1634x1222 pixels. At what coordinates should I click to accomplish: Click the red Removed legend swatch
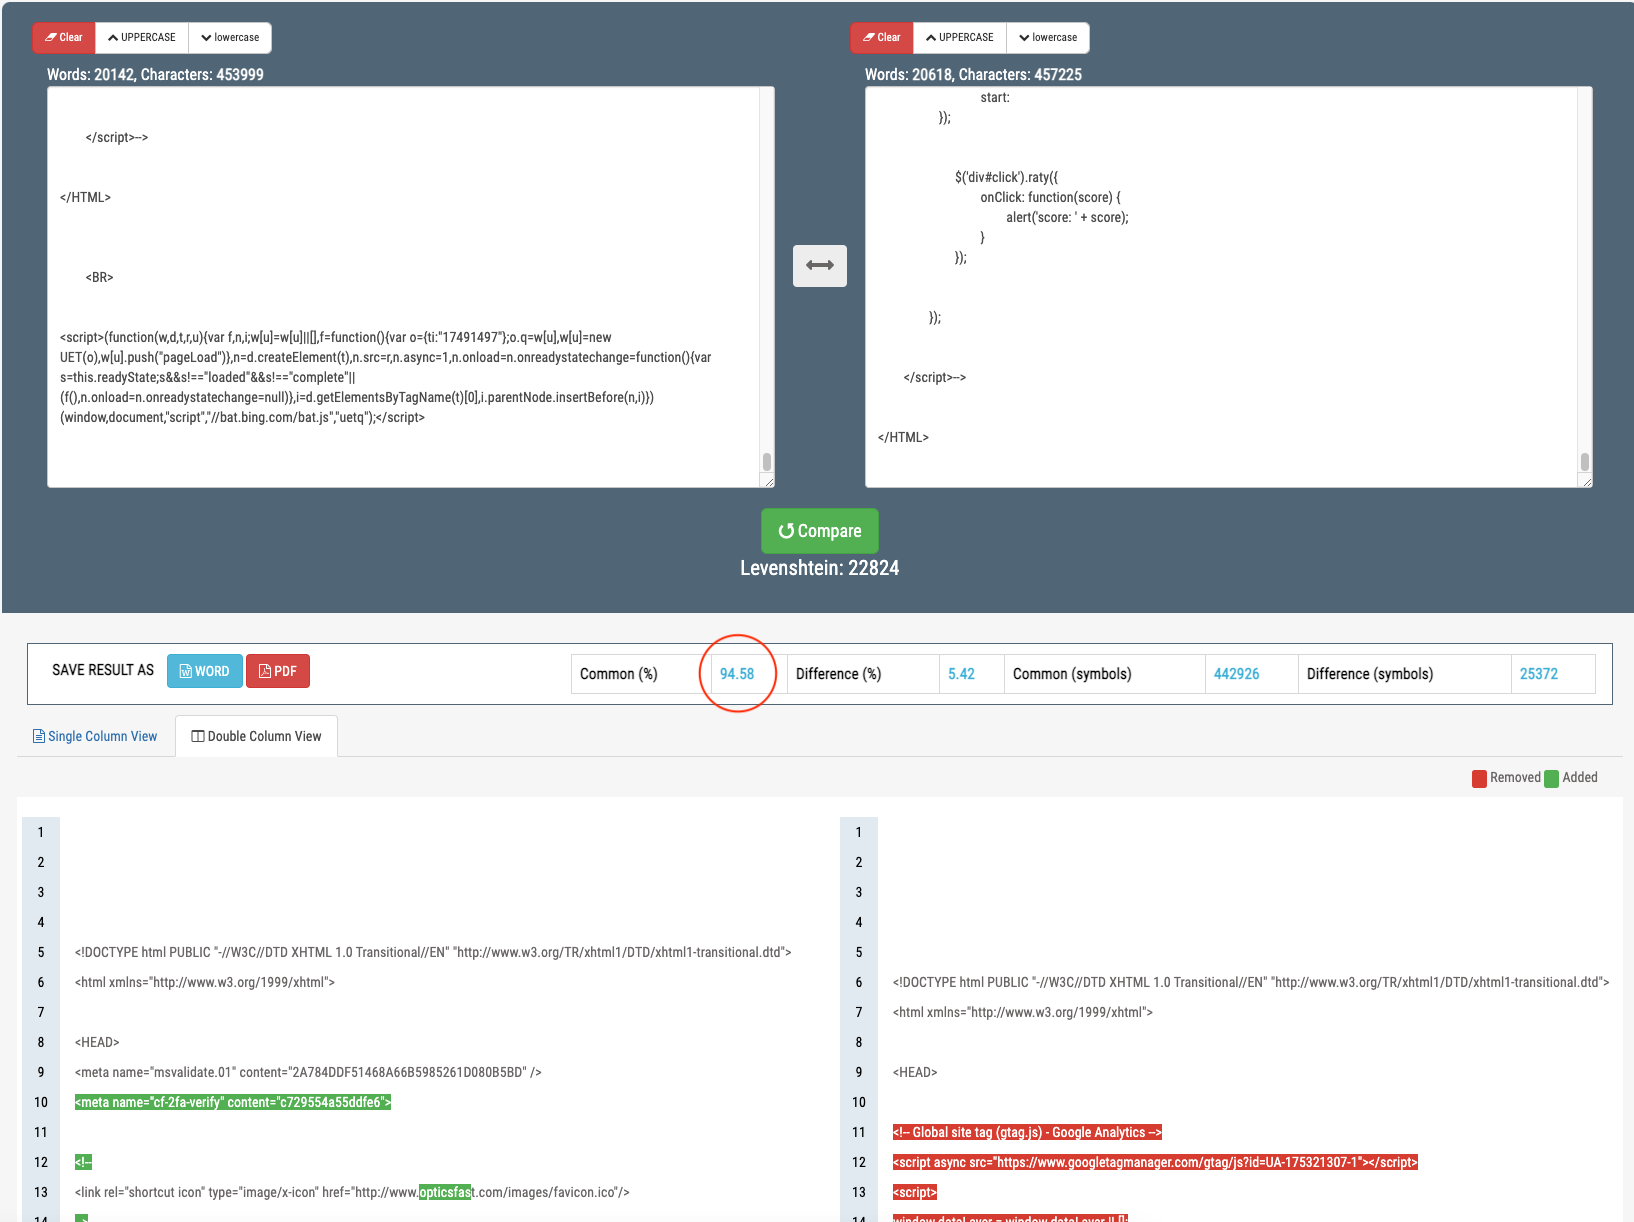[x=1480, y=778]
